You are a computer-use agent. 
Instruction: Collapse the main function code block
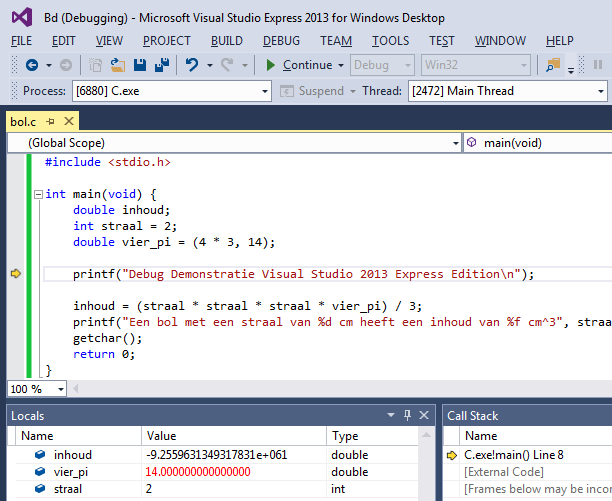pos(37,194)
